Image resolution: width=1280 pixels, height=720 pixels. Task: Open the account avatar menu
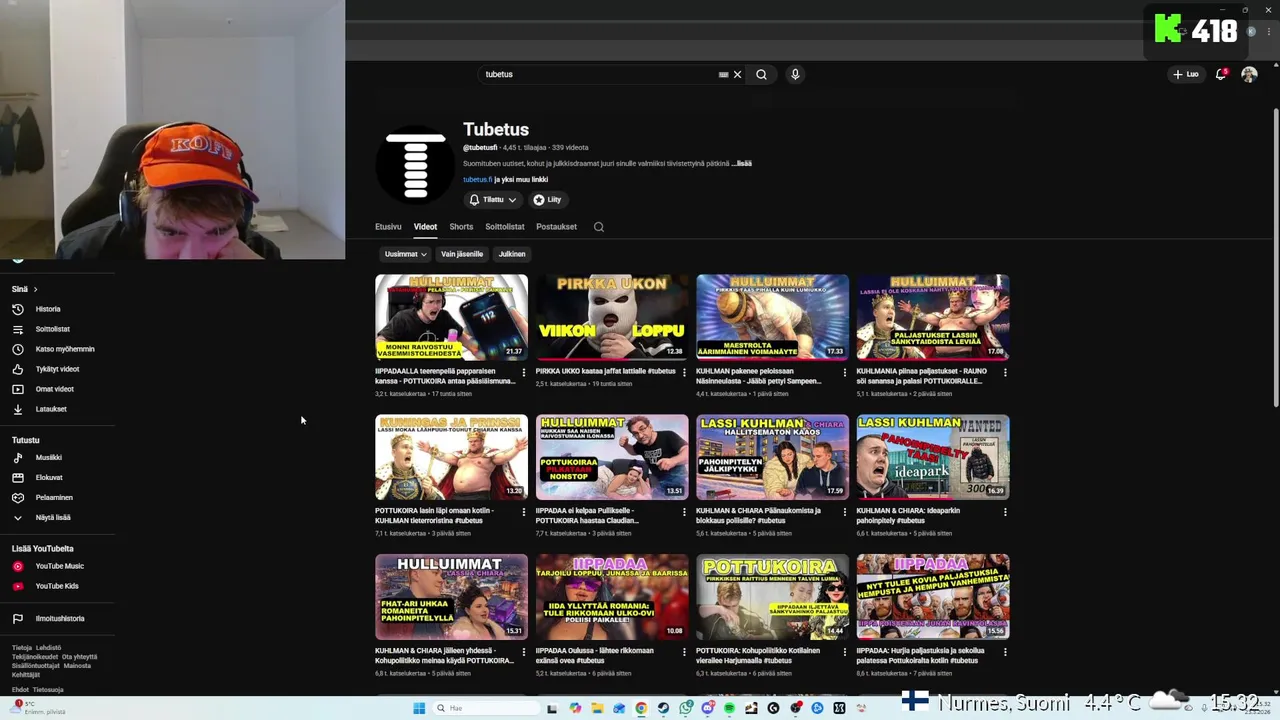pyautogui.click(x=1249, y=74)
